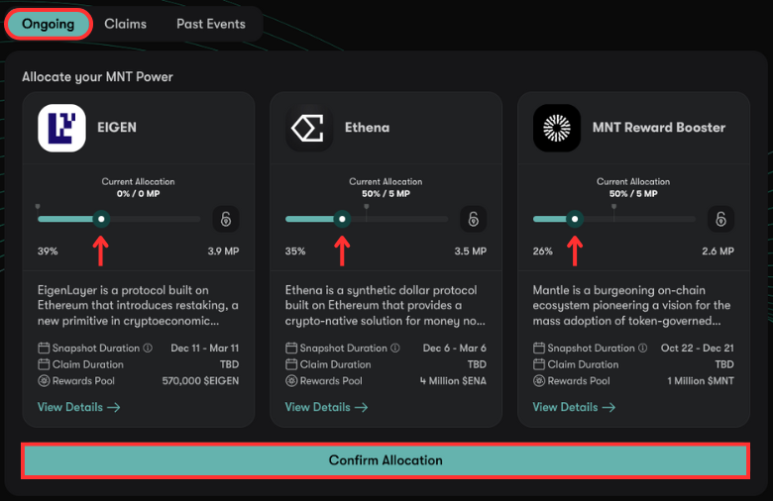Click Ethena Snapshot Duration calendar icon
Screen dimensions: 773x501
[291, 348]
